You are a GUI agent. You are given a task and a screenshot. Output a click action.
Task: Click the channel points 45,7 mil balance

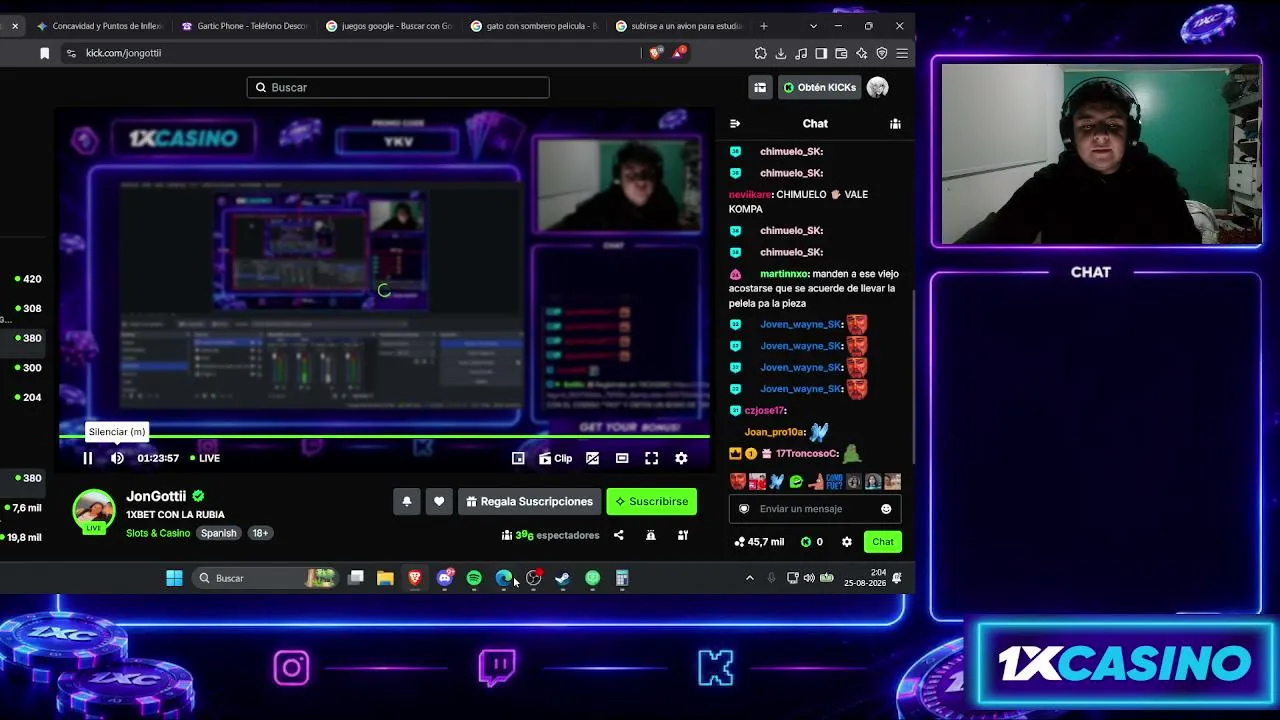759,542
